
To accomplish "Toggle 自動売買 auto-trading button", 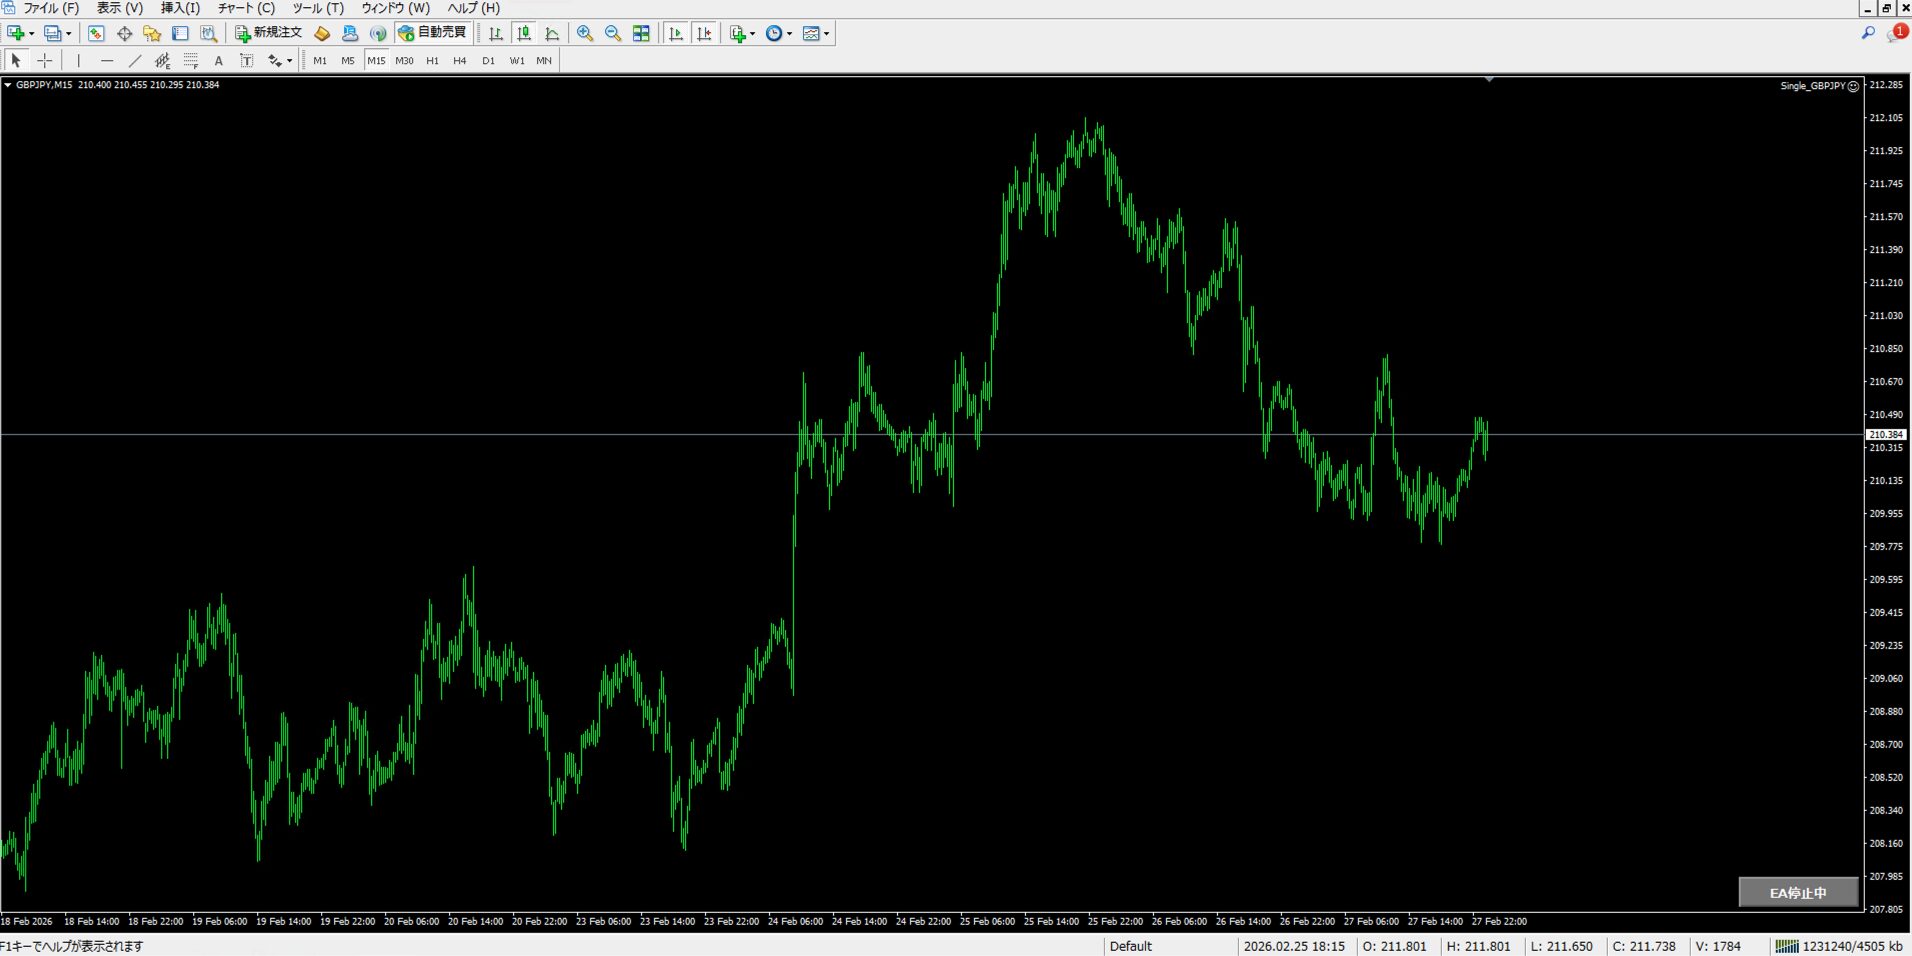I will click(x=433, y=33).
